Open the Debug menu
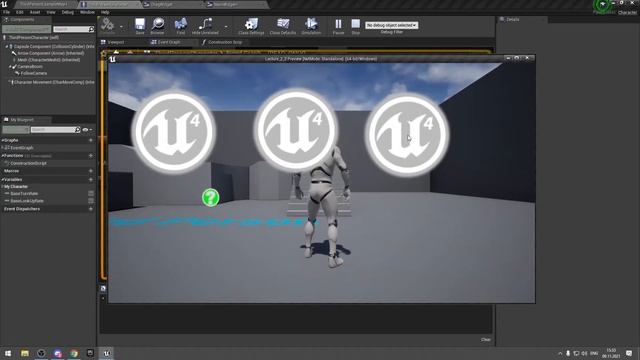The height and width of the screenshot is (360, 640). [68, 12]
